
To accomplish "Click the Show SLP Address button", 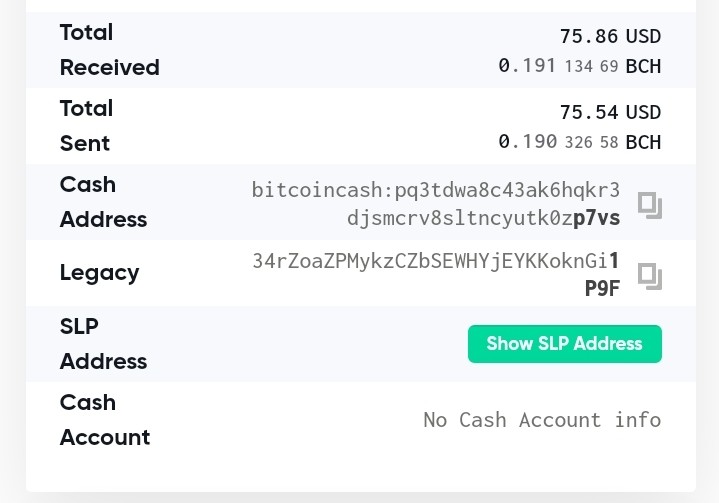I will [564, 344].
